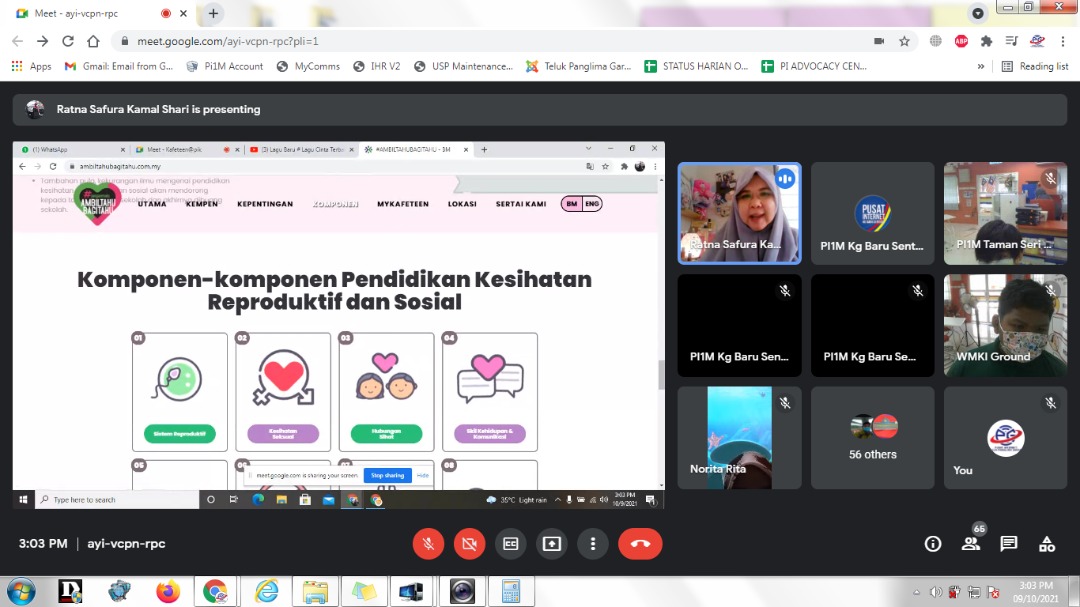
Task: Leave the call with the red hang-up button
Action: coord(640,544)
